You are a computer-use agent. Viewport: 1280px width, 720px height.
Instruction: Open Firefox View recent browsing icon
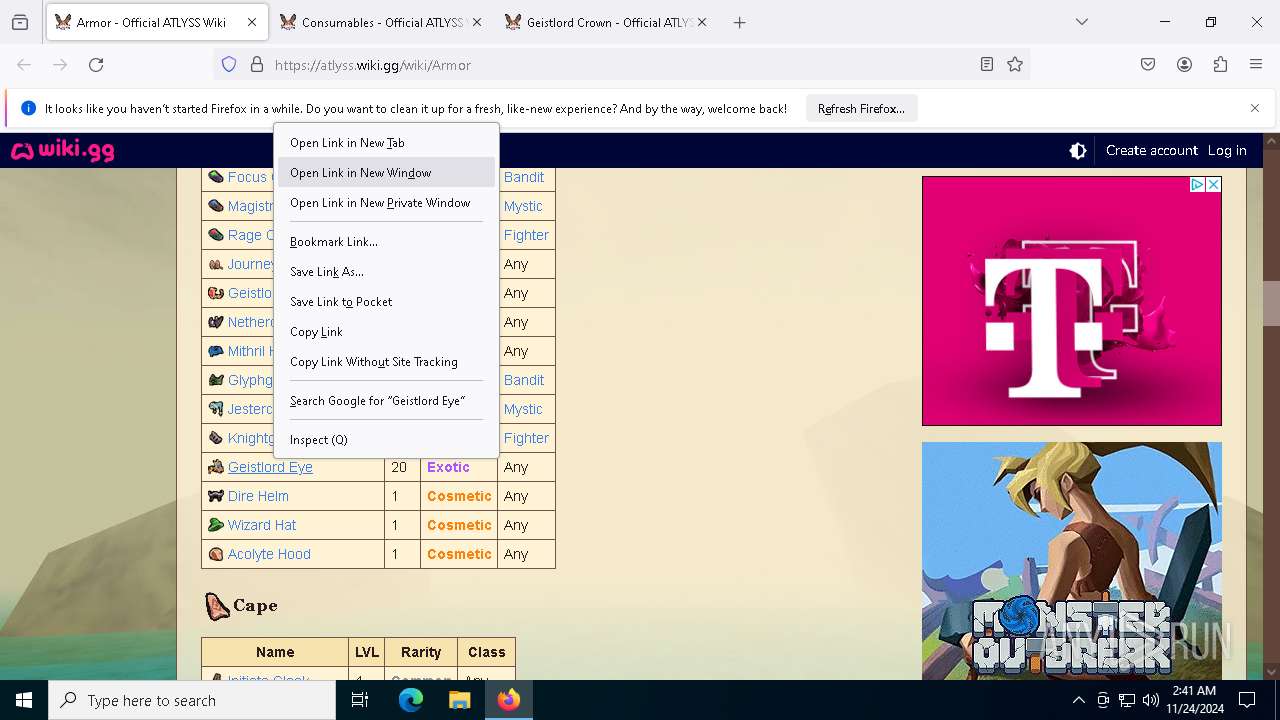pos(20,22)
